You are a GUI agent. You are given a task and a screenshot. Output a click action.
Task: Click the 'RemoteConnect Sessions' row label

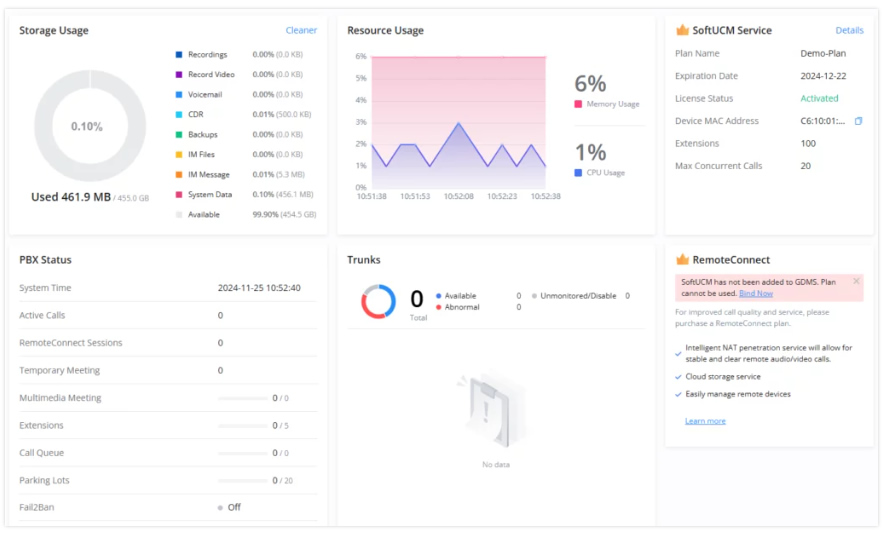tap(71, 343)
